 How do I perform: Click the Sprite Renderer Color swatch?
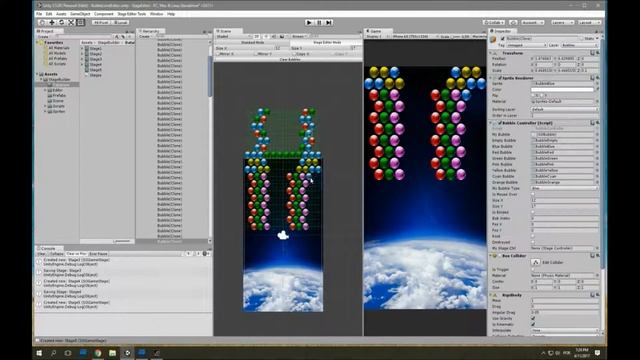click(562, 89)
